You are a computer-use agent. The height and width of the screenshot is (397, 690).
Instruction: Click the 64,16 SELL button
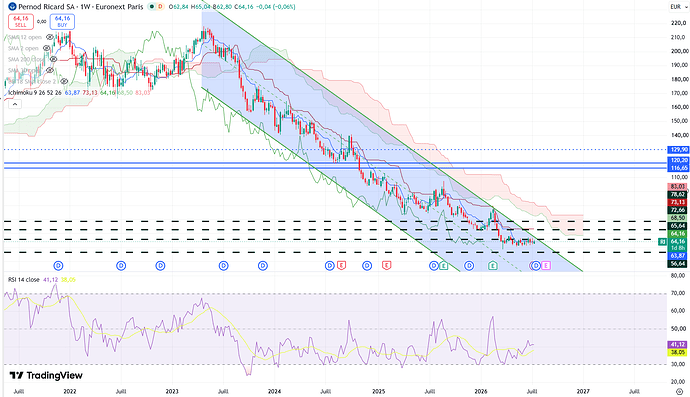21,22
